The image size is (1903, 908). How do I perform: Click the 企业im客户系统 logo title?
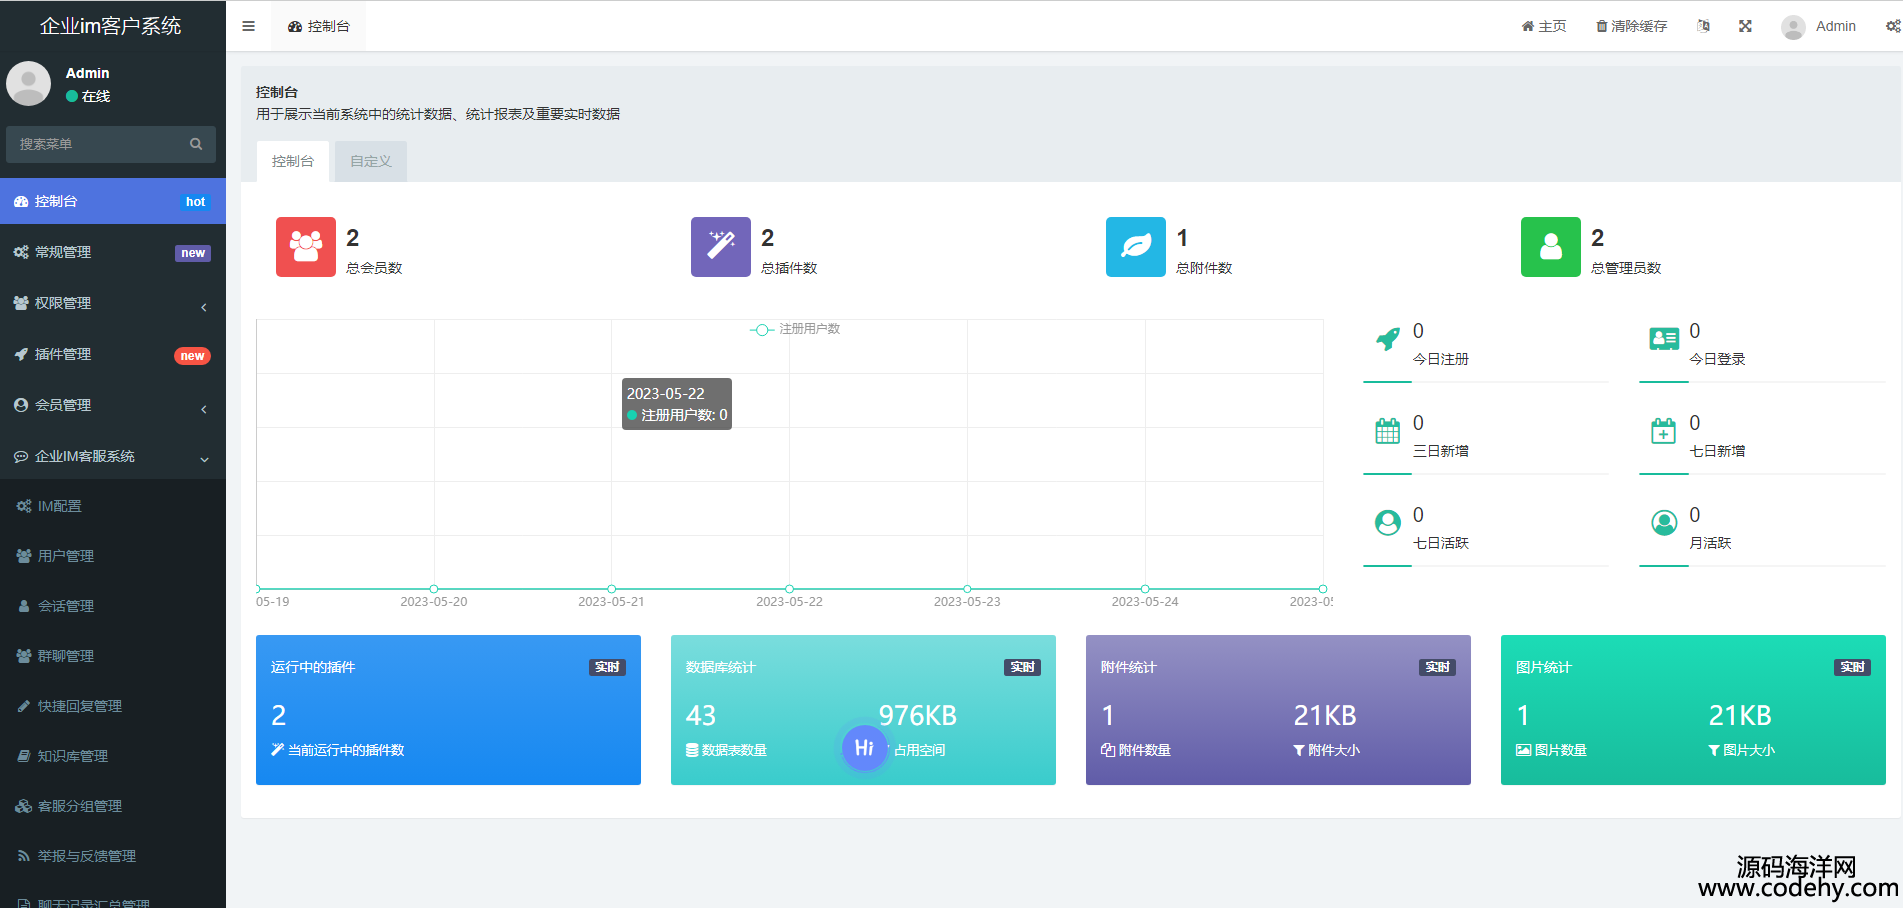pyautogui.click(x=110, y=26)
